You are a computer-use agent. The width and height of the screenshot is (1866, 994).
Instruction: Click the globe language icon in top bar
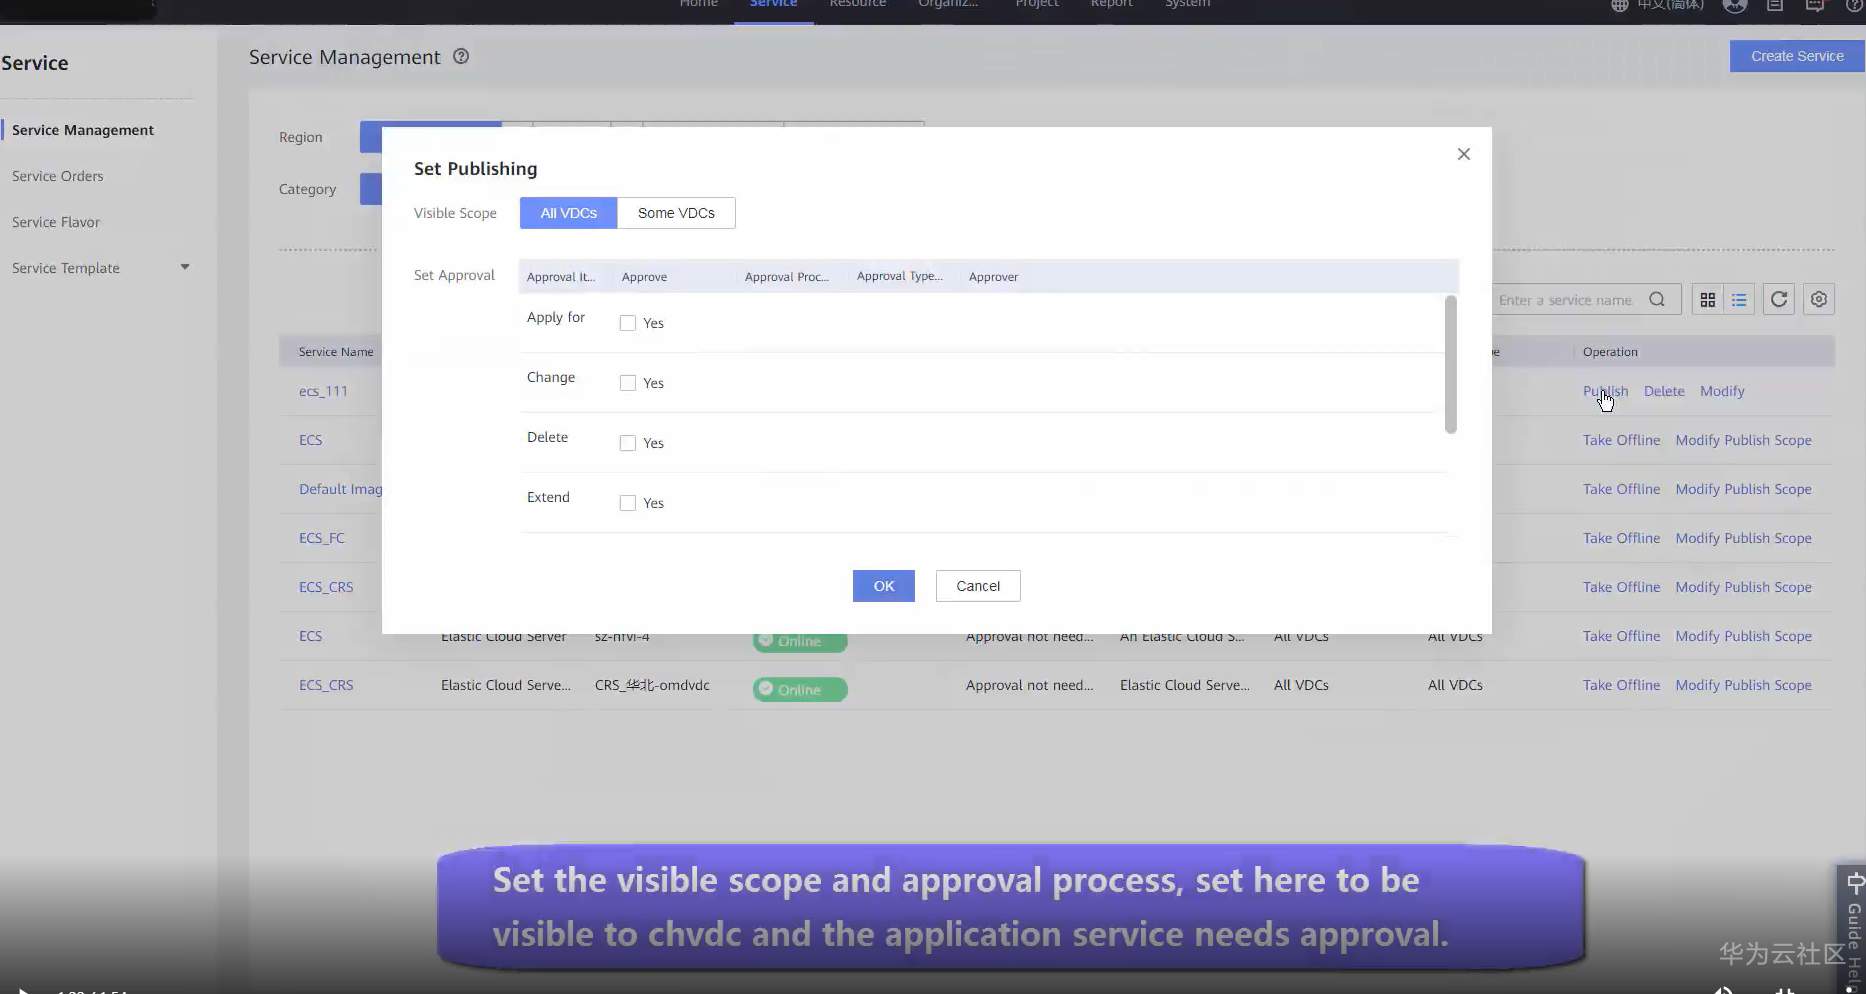click(x=1620, y=5)
